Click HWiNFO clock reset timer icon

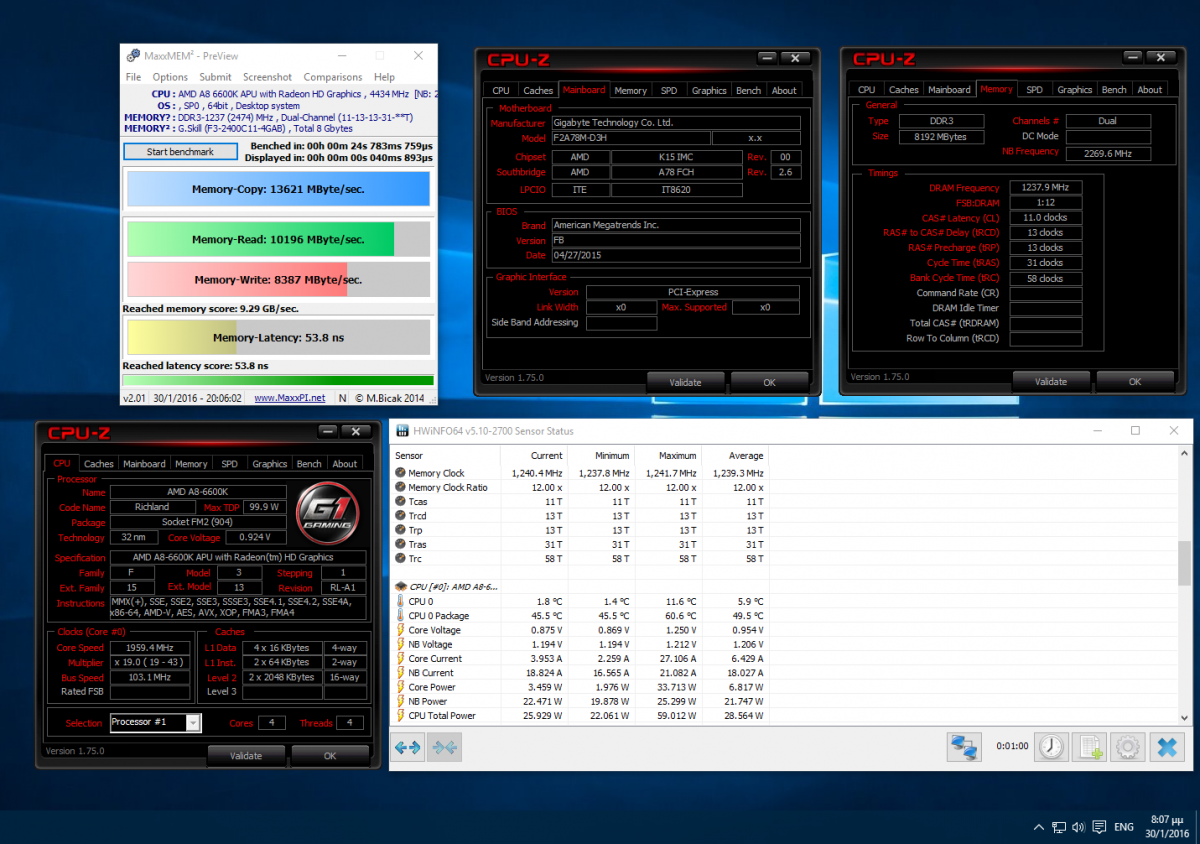tap(1051, 747)
